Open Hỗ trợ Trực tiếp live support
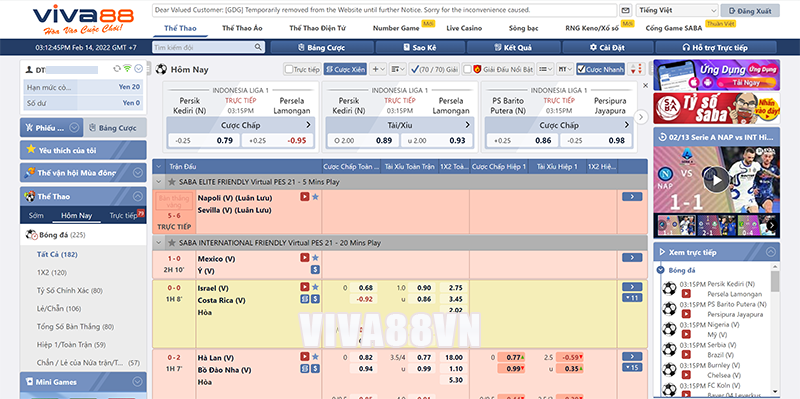Viewport: 800px width, 399px height. pos(716,47)
